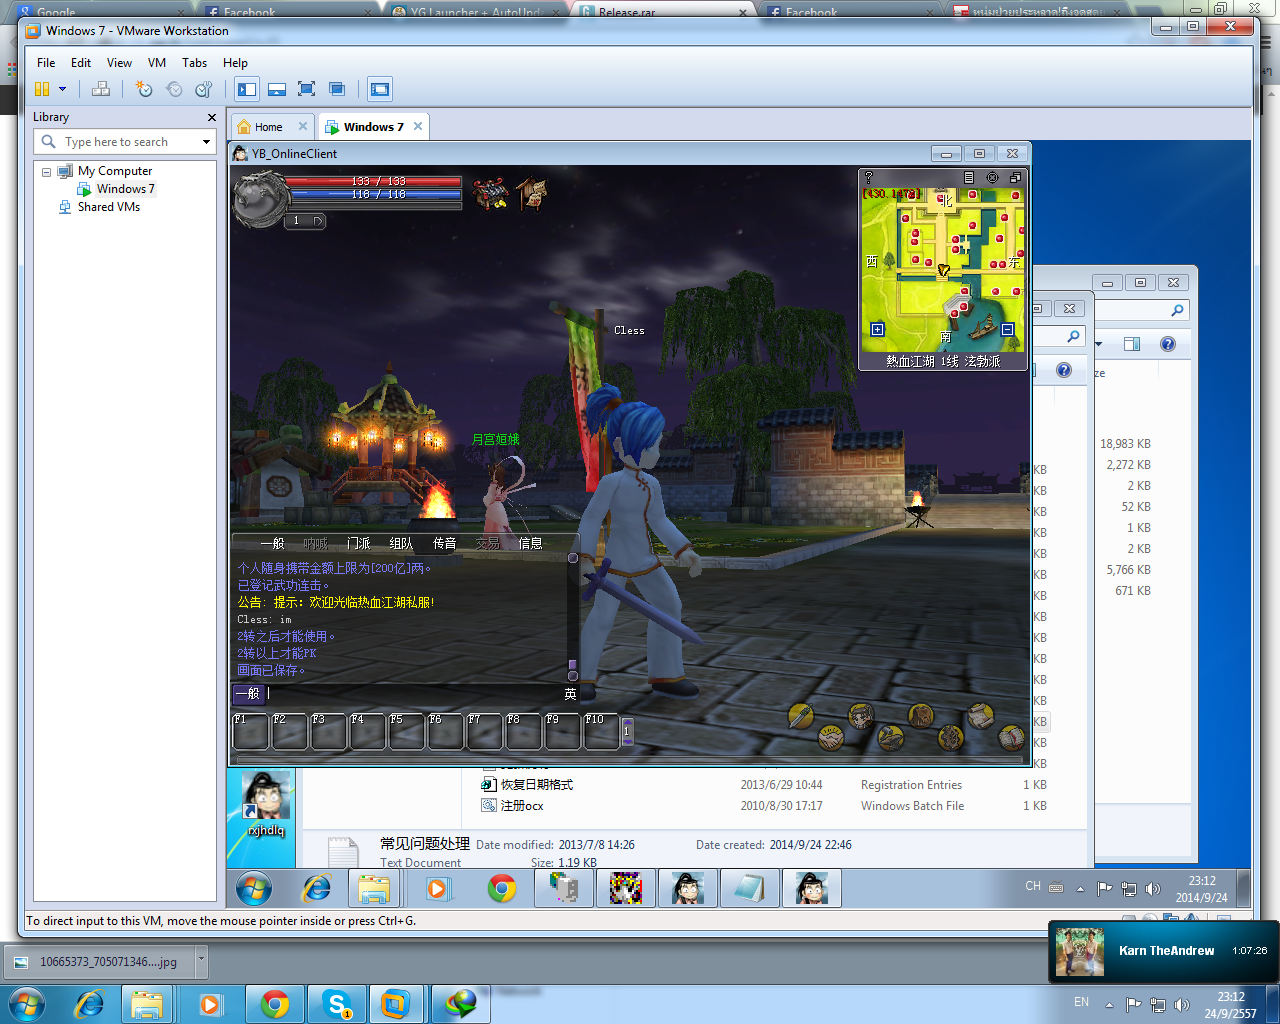This screenshot has height=1024, width=1280.
Task: Toggle the thumbnail bar view button
Action: 277,89
